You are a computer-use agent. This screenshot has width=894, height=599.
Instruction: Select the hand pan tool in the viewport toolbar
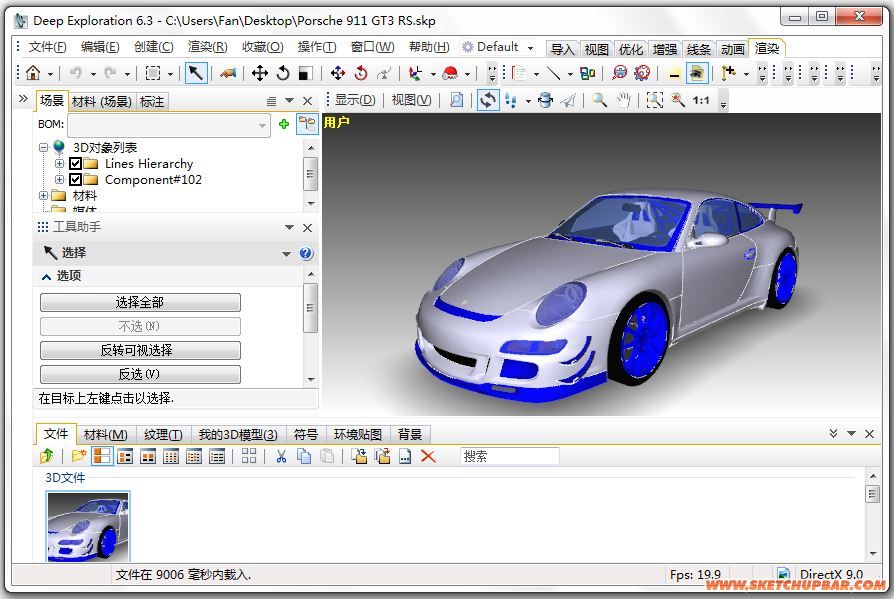click(x=624, y=100)
